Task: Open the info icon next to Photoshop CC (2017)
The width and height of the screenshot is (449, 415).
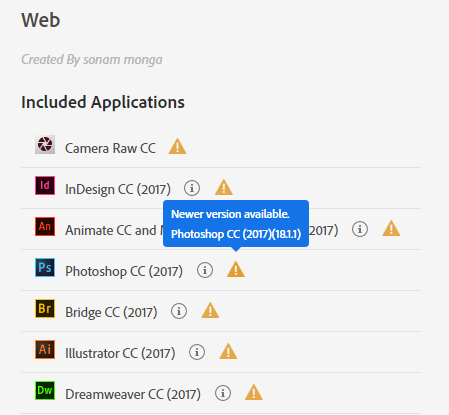Action: [x=205, y=270]
